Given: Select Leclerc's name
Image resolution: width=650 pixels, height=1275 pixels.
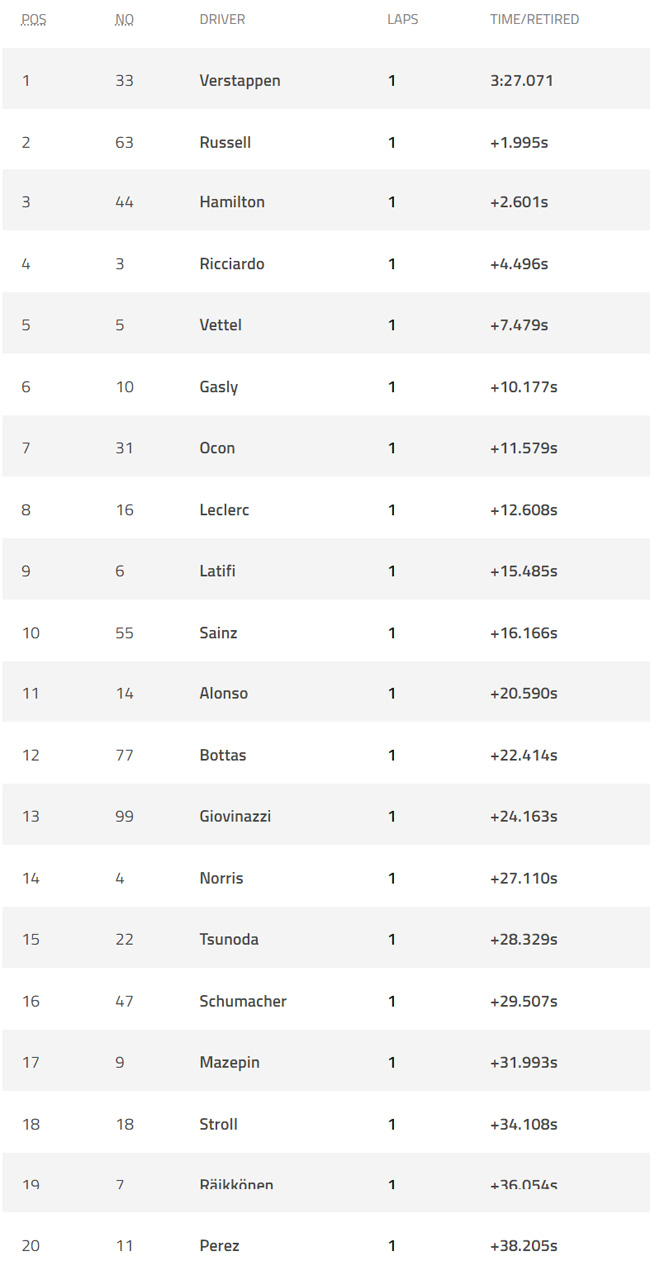Looking at the screenshot, I should click(224, 510).
